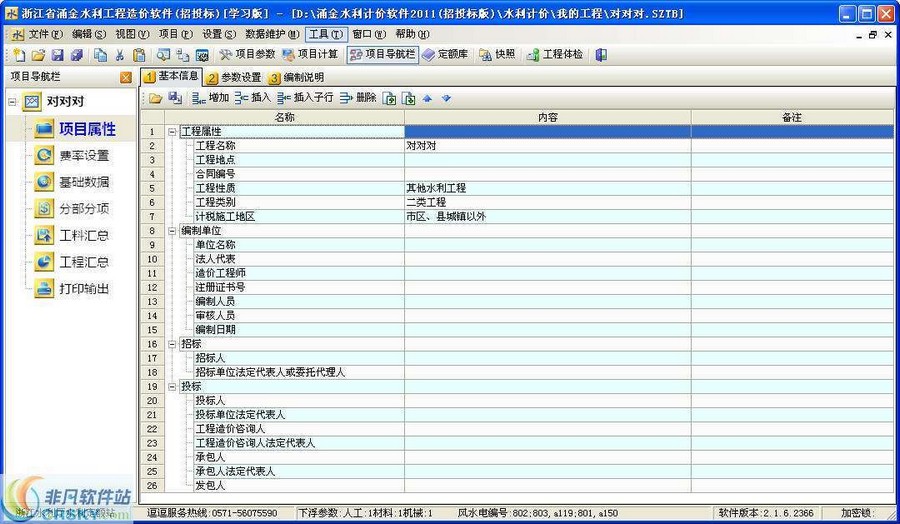
Task: Click the blue move down arrow
Action: 446,99
